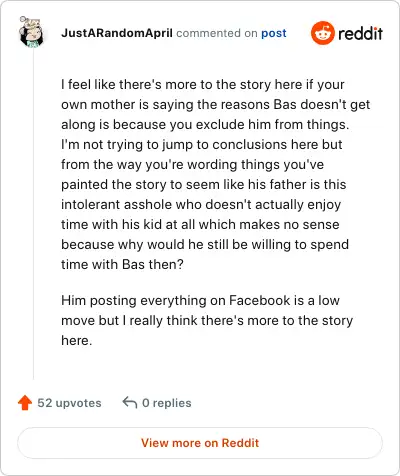Open the blue 'post' link
This screenshot has width=400, height=476.
pyautogui.click(x=274, y=33)
